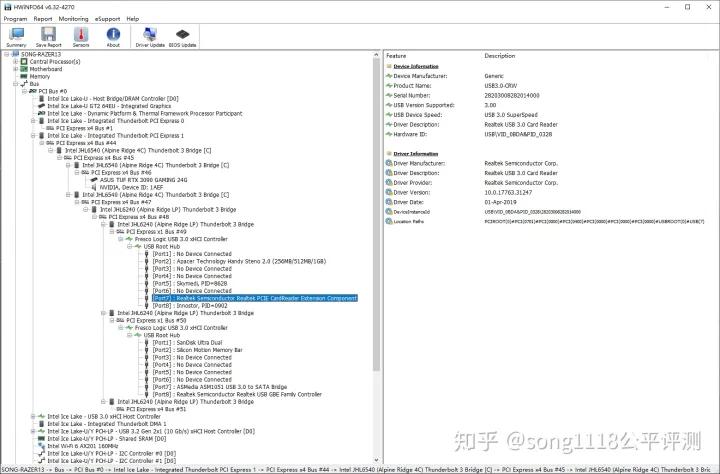Image resolution: width=720 pixels, height=474 pixels.
Task: Collapse Integrated Thunderbolt PCI Express 0 node
Action: [x=33, y=121]
